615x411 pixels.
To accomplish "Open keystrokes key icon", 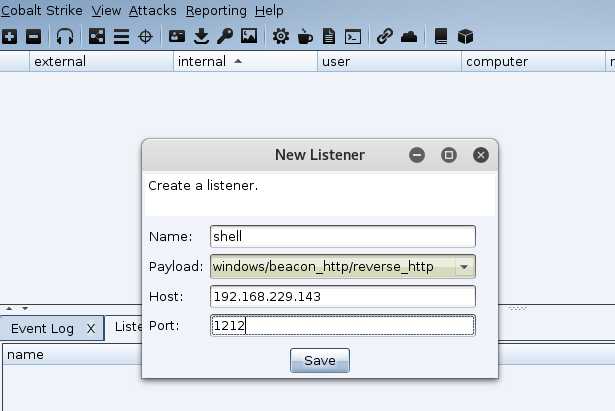I will 225,36.
